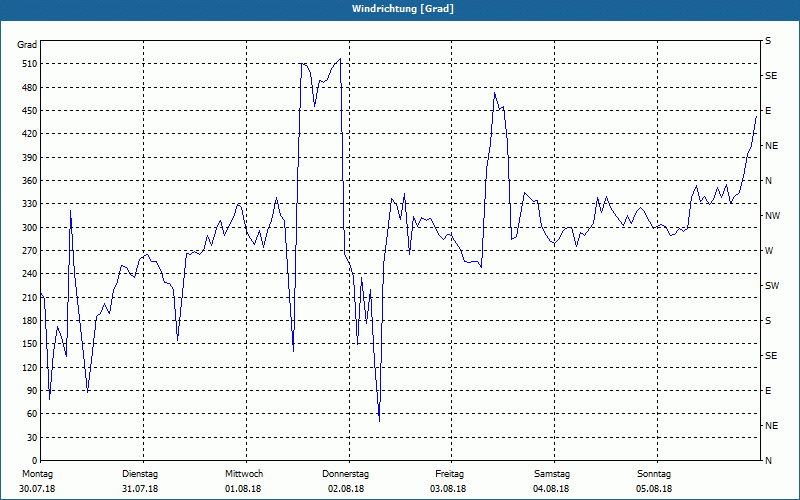Viewport: 800px width, 500px height.
Task: Select the 510 value on the degree axis
Action: pyautogui.click(x=30, y=64)
